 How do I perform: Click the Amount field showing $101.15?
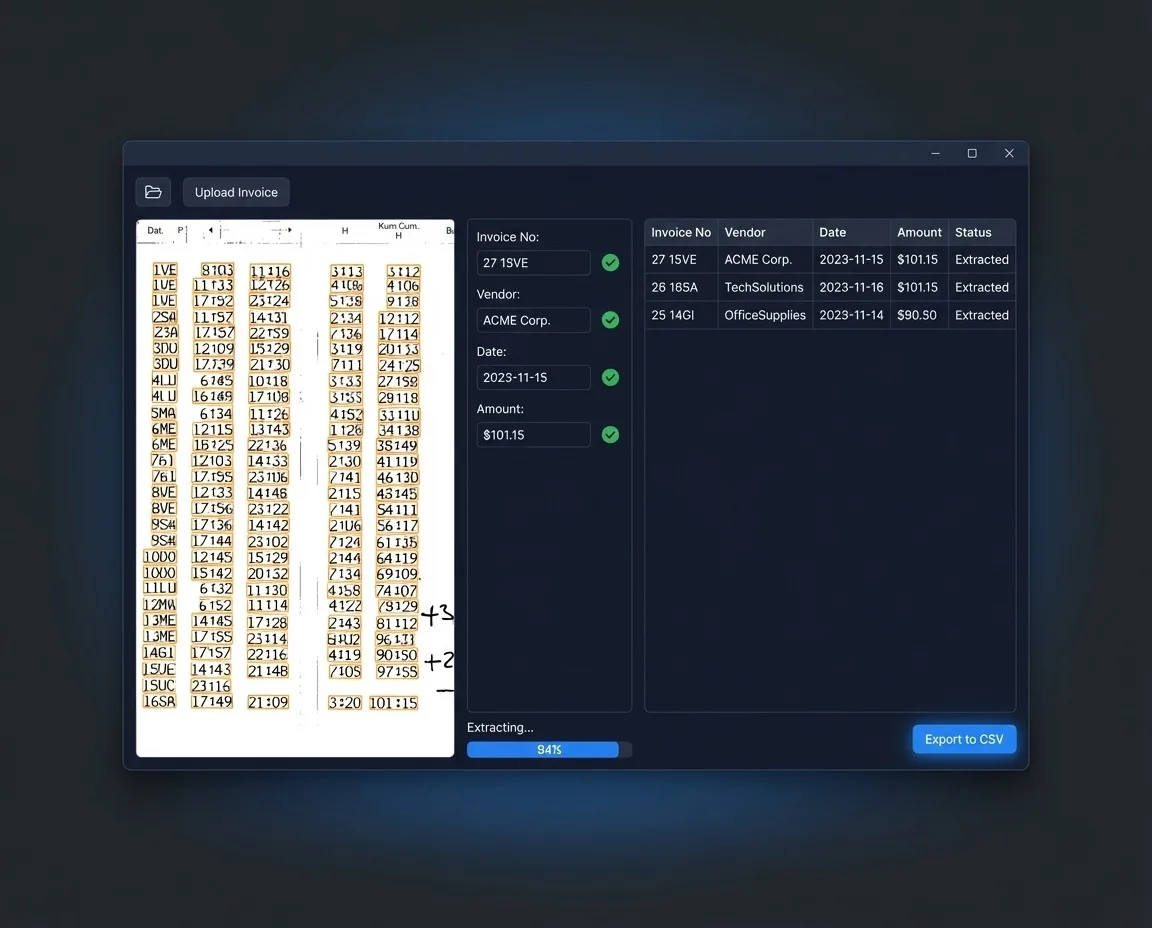[533, 434]
